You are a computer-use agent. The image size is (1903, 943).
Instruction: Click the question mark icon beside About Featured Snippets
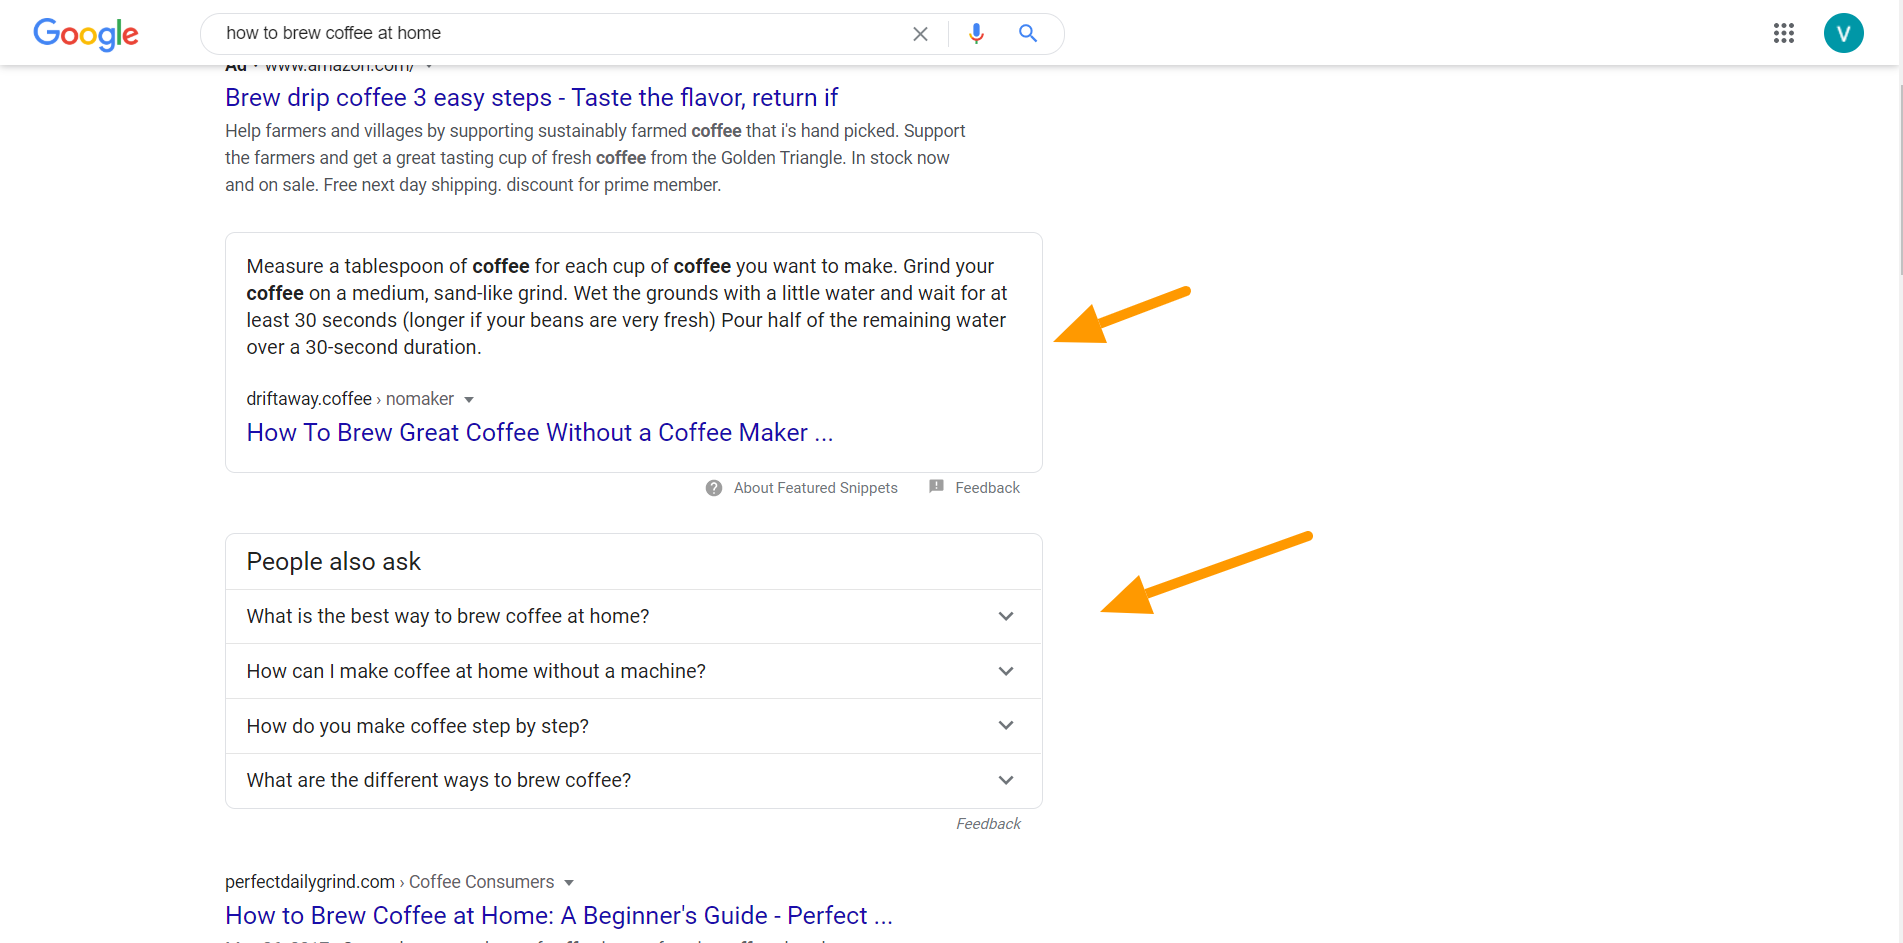point(713,487)
